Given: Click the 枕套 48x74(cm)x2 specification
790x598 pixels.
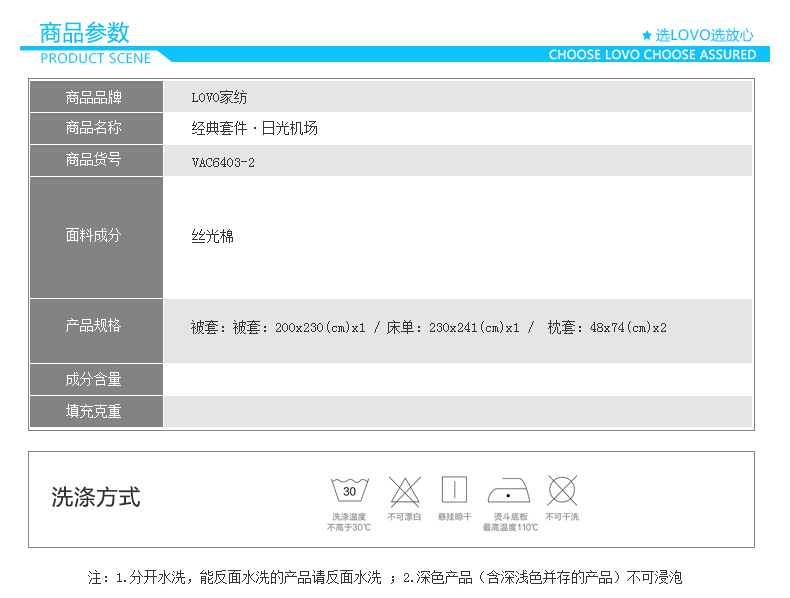Looking at the screenshot, I should coord(607,327).
